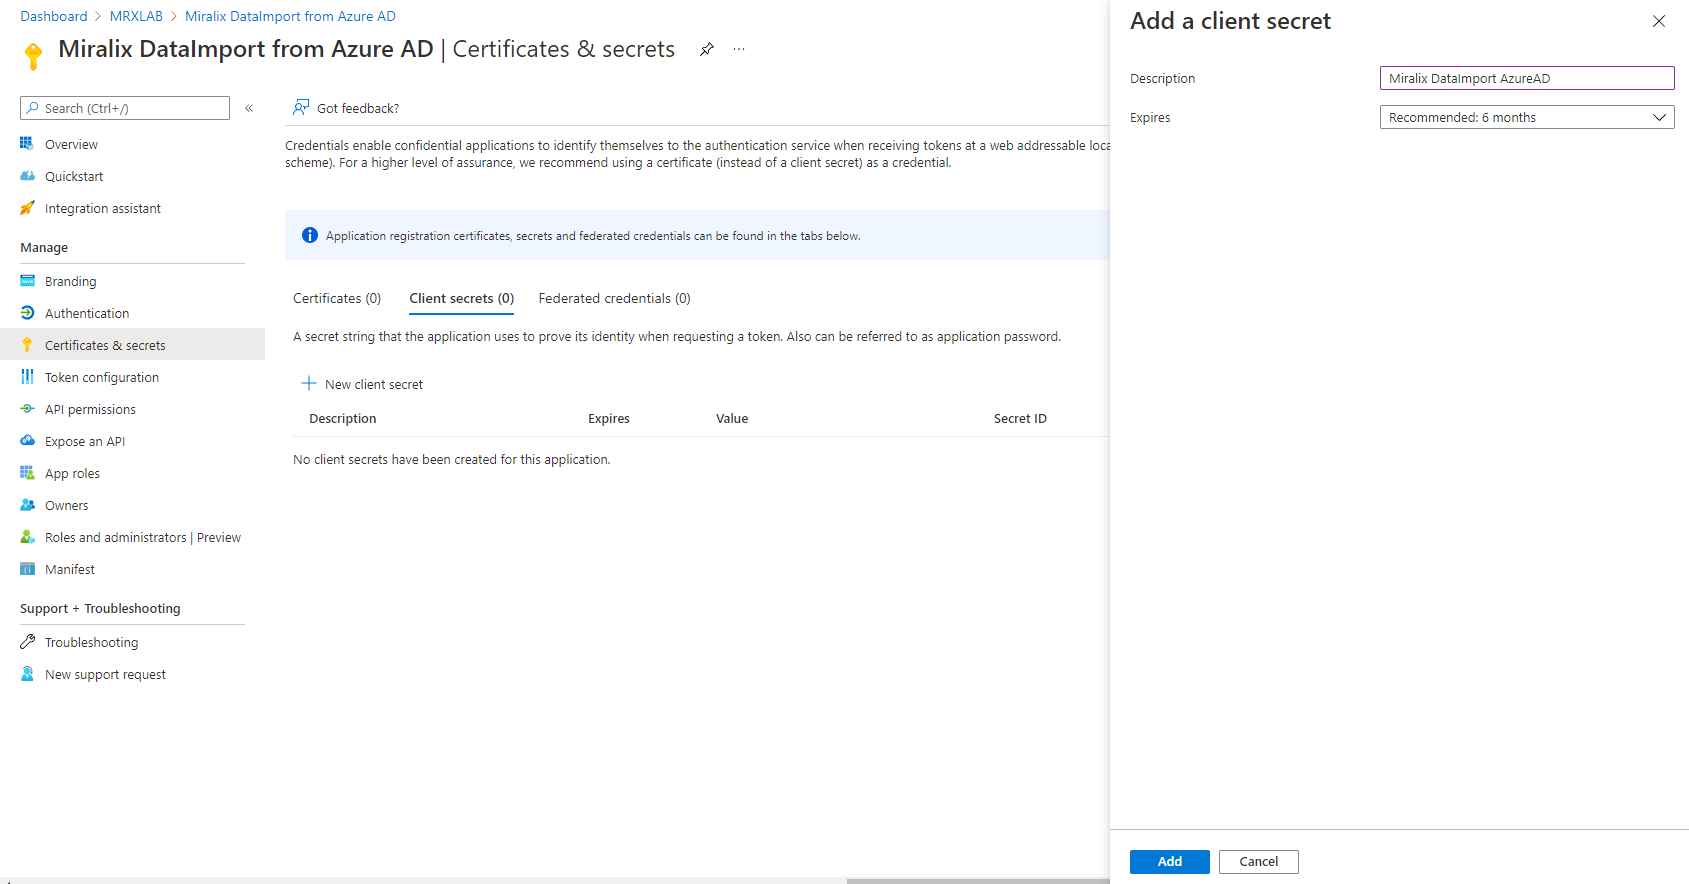Navigate to Branding settings
The height and width of the screenshot is (884, 1689).
pyautogui.click(x=71, y=281)
